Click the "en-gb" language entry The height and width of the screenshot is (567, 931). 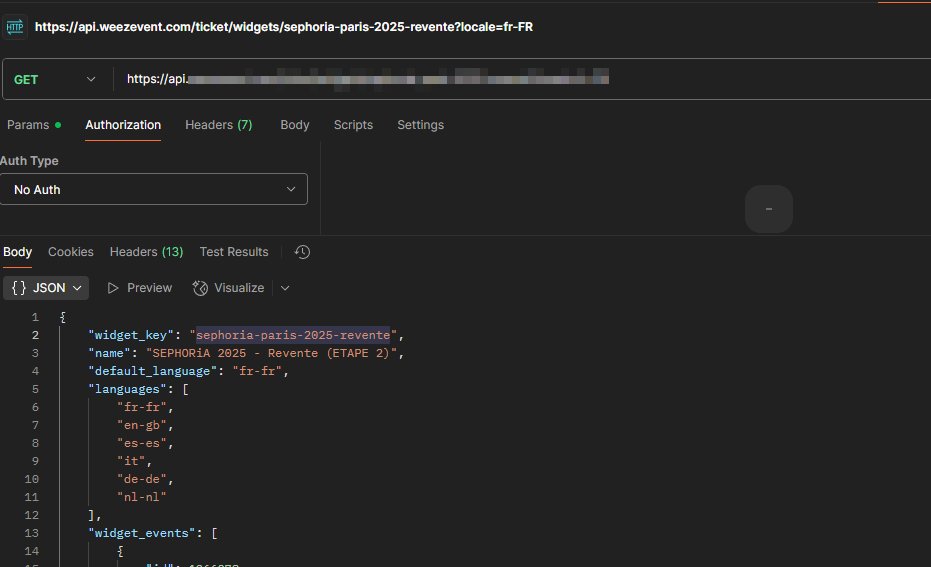(x=141, y=425)
